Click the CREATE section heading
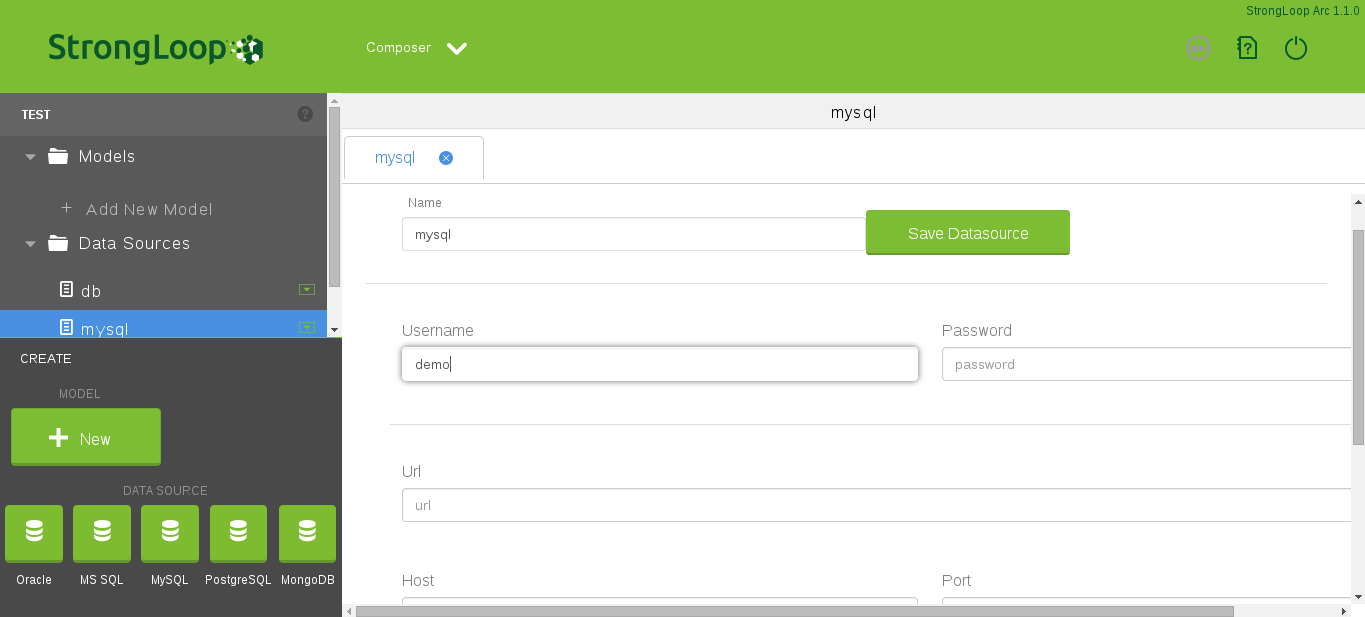1365x617 pixels. click(x=46, y=358)
